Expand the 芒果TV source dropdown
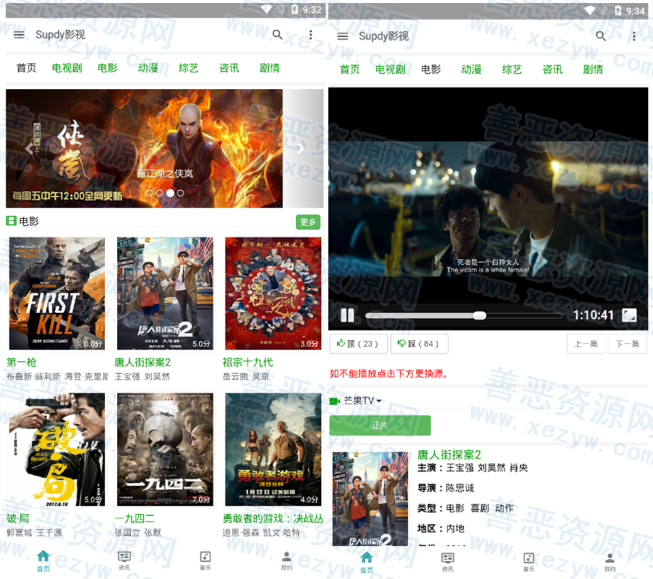The height and width of the screenshot is (579, 653). pos(362,401)
